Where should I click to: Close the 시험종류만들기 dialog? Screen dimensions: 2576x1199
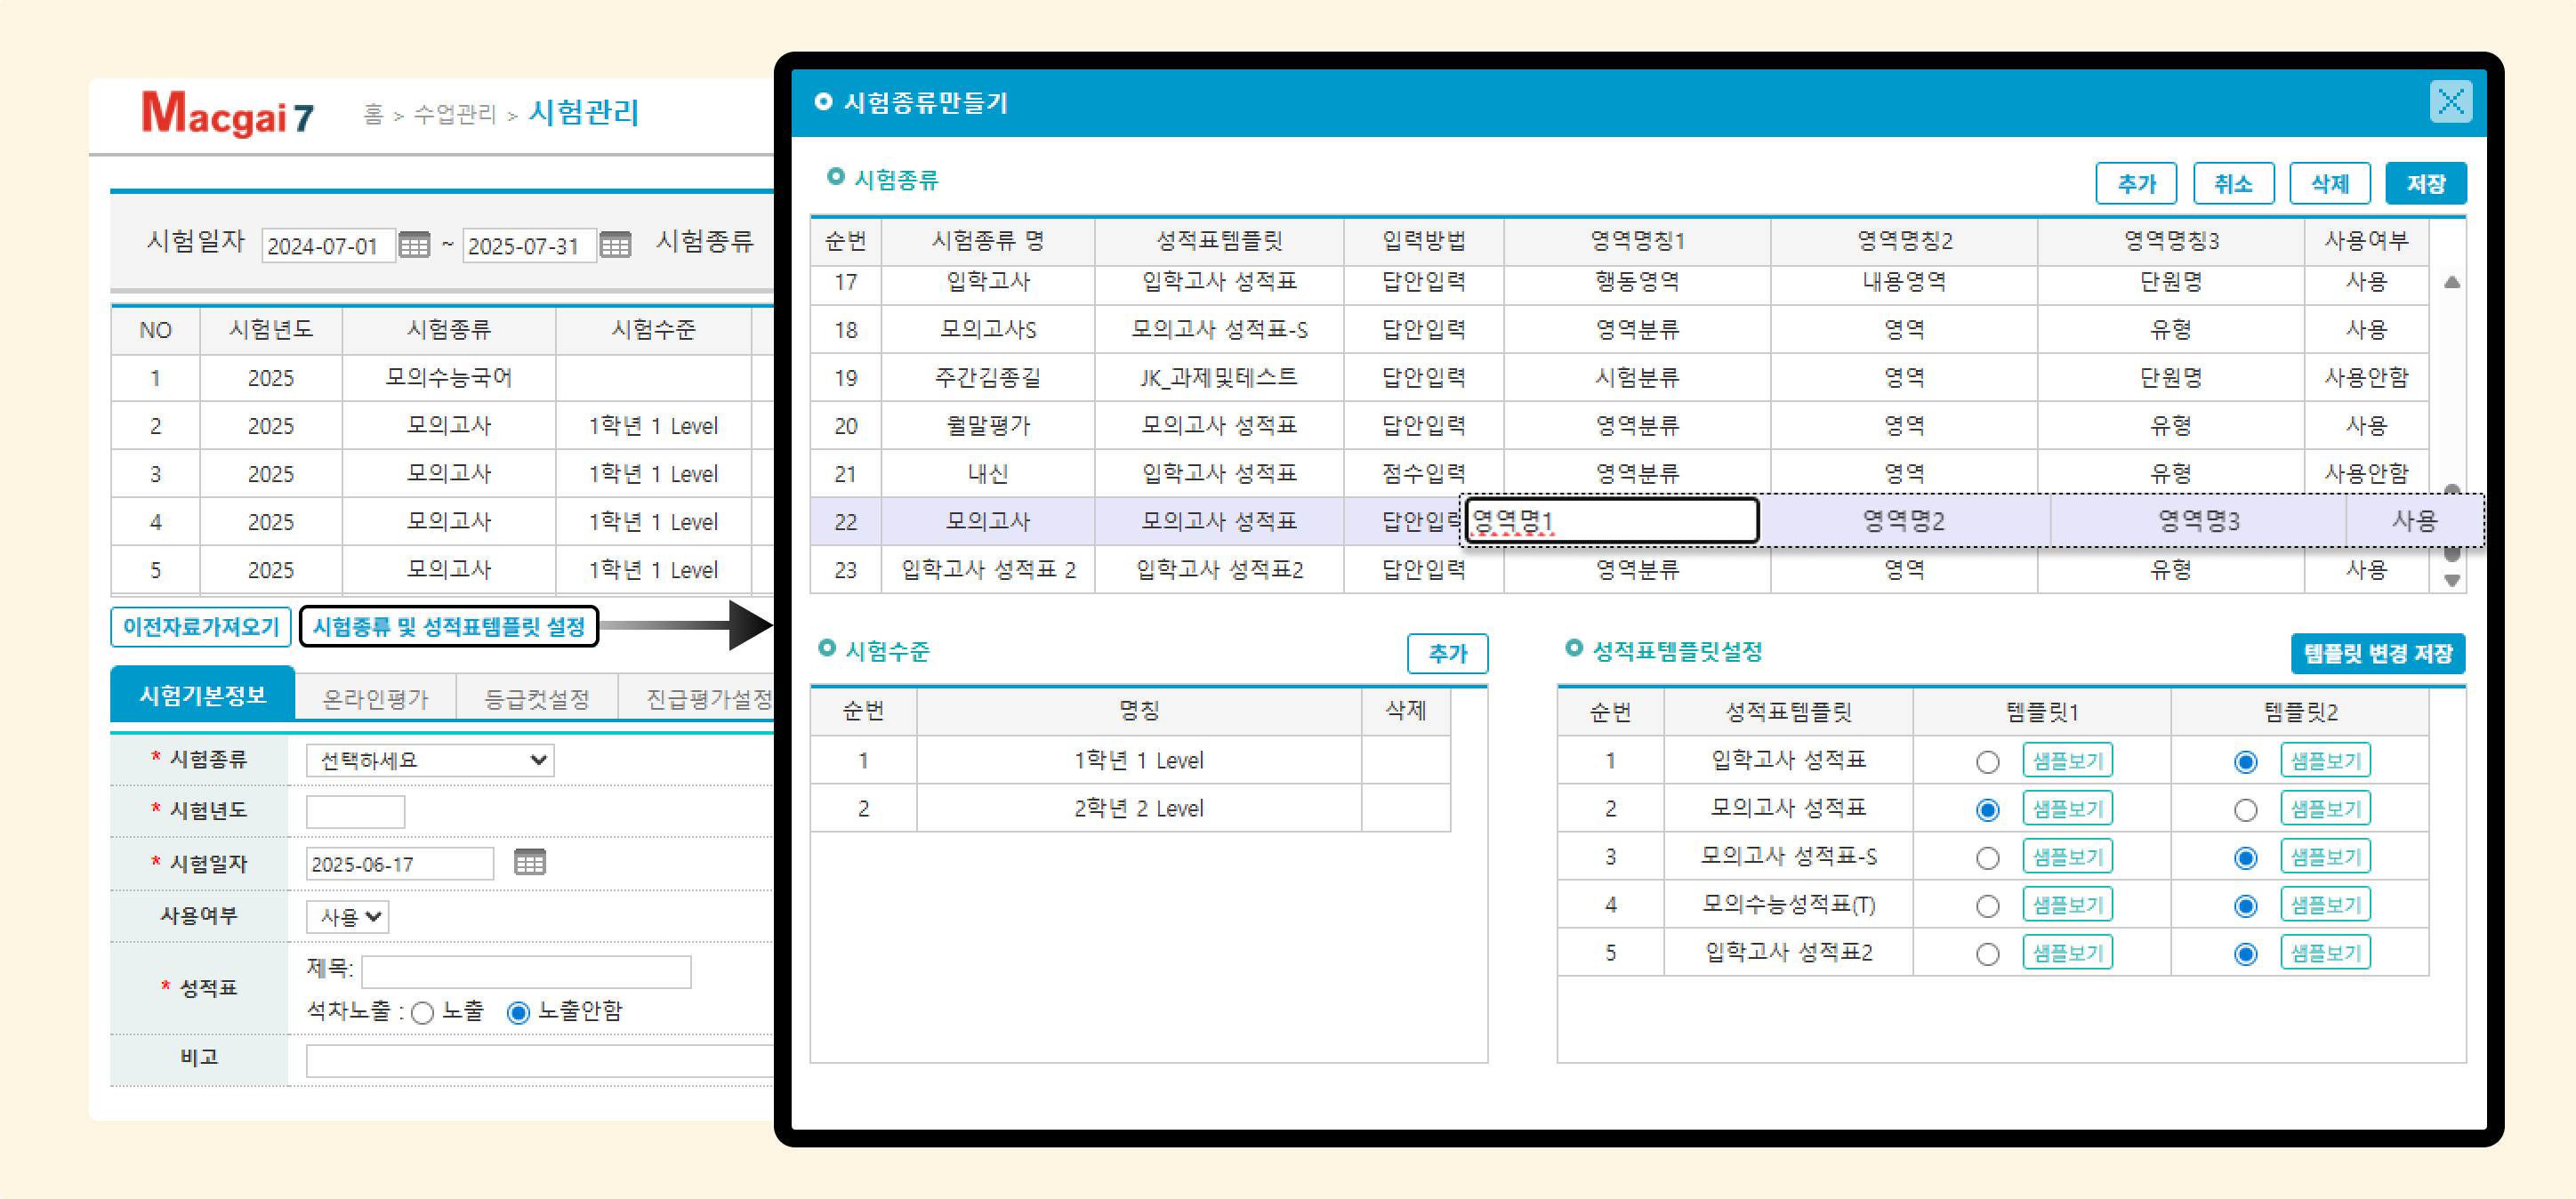click(x=2449, y=102)
